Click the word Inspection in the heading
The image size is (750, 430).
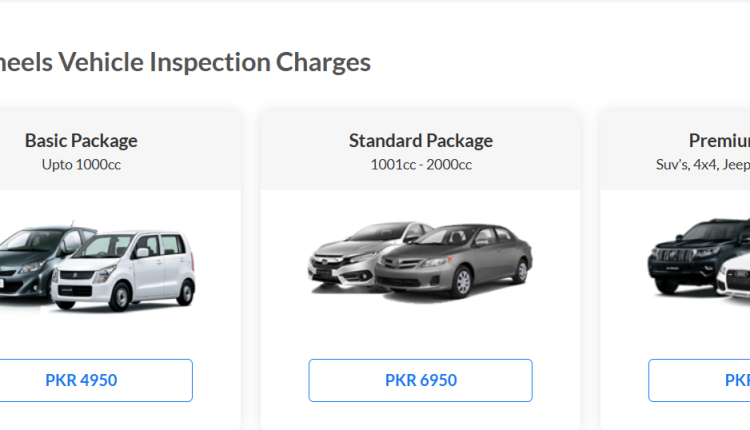point(210,62)
